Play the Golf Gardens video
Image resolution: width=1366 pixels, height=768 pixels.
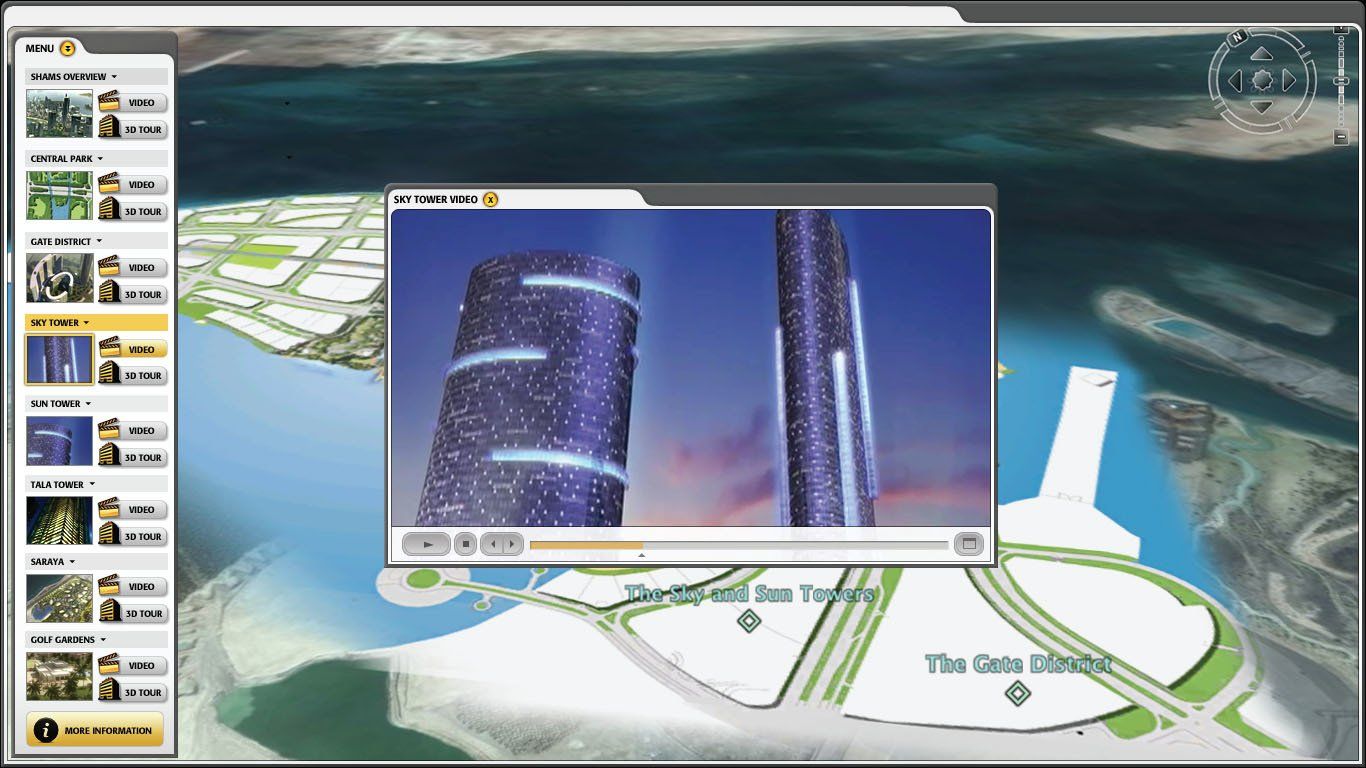click(133, 665)
